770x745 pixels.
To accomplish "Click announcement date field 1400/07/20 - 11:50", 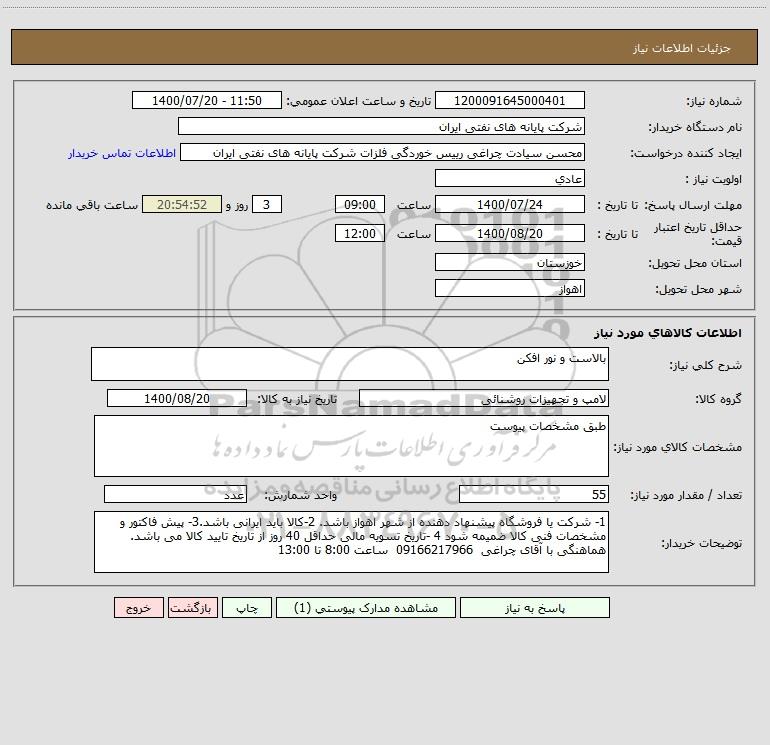I will [x=207, y=100].
